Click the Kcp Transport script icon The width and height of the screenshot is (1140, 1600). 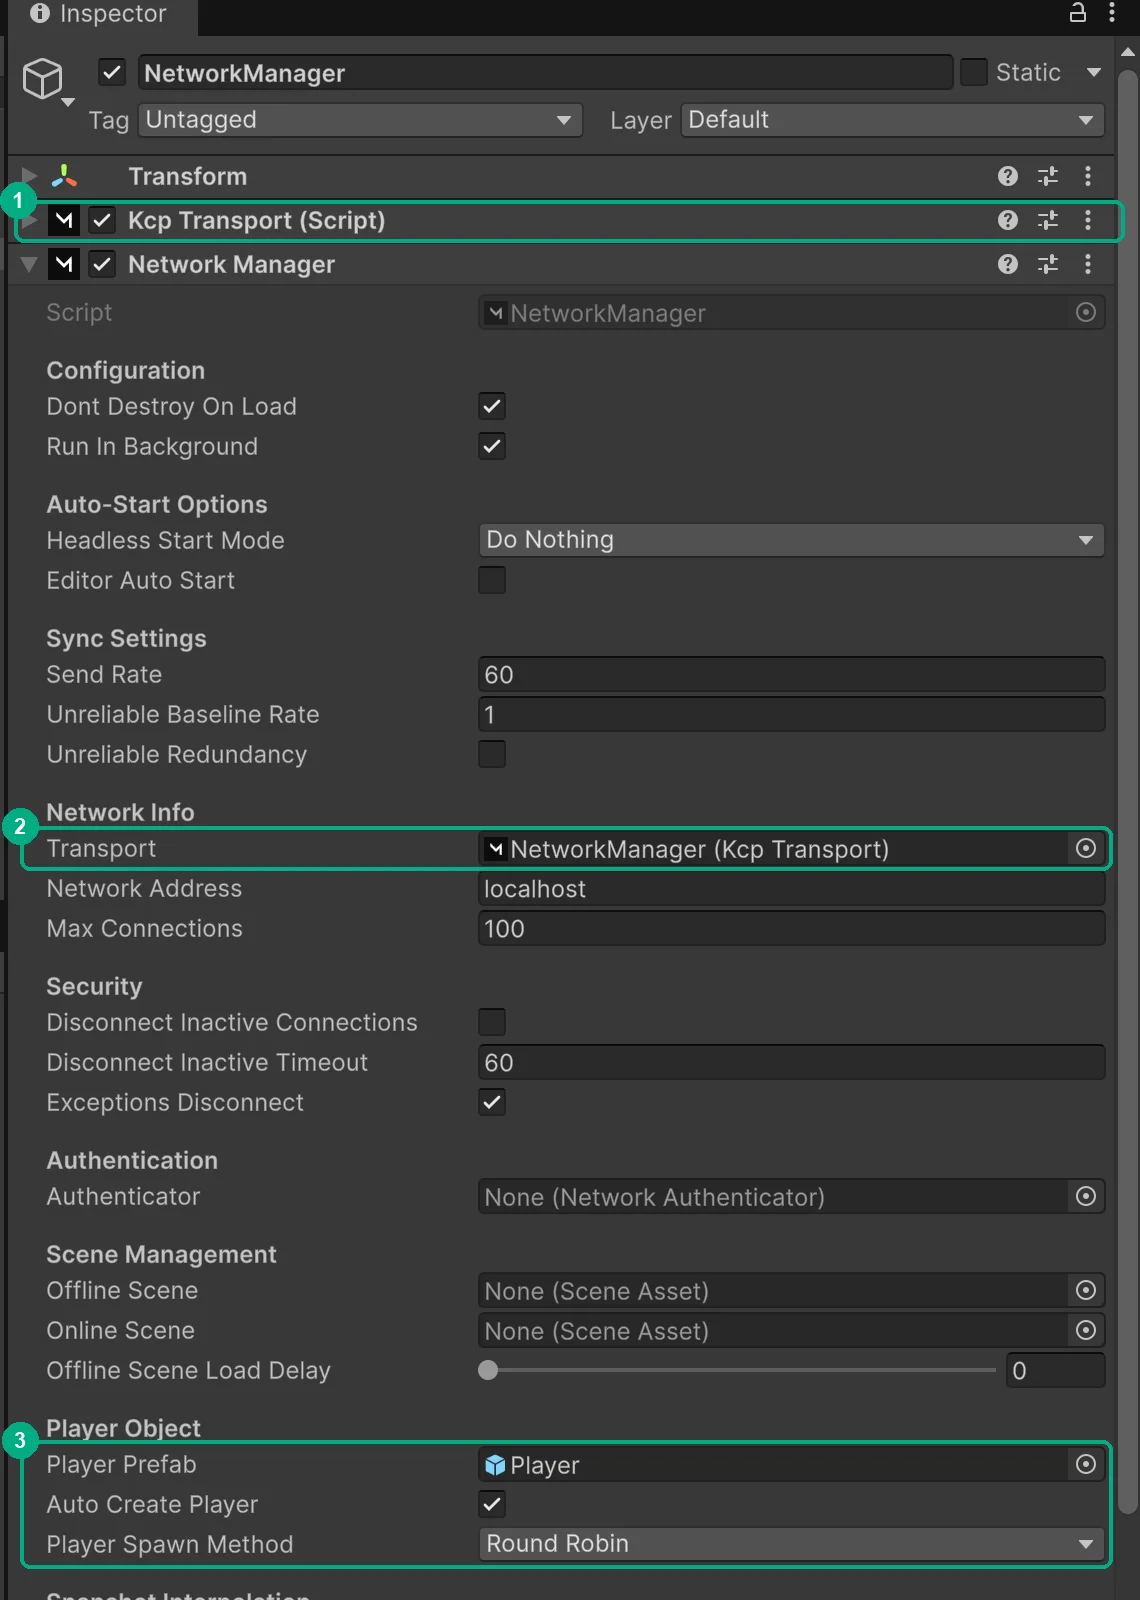(64, 220)
